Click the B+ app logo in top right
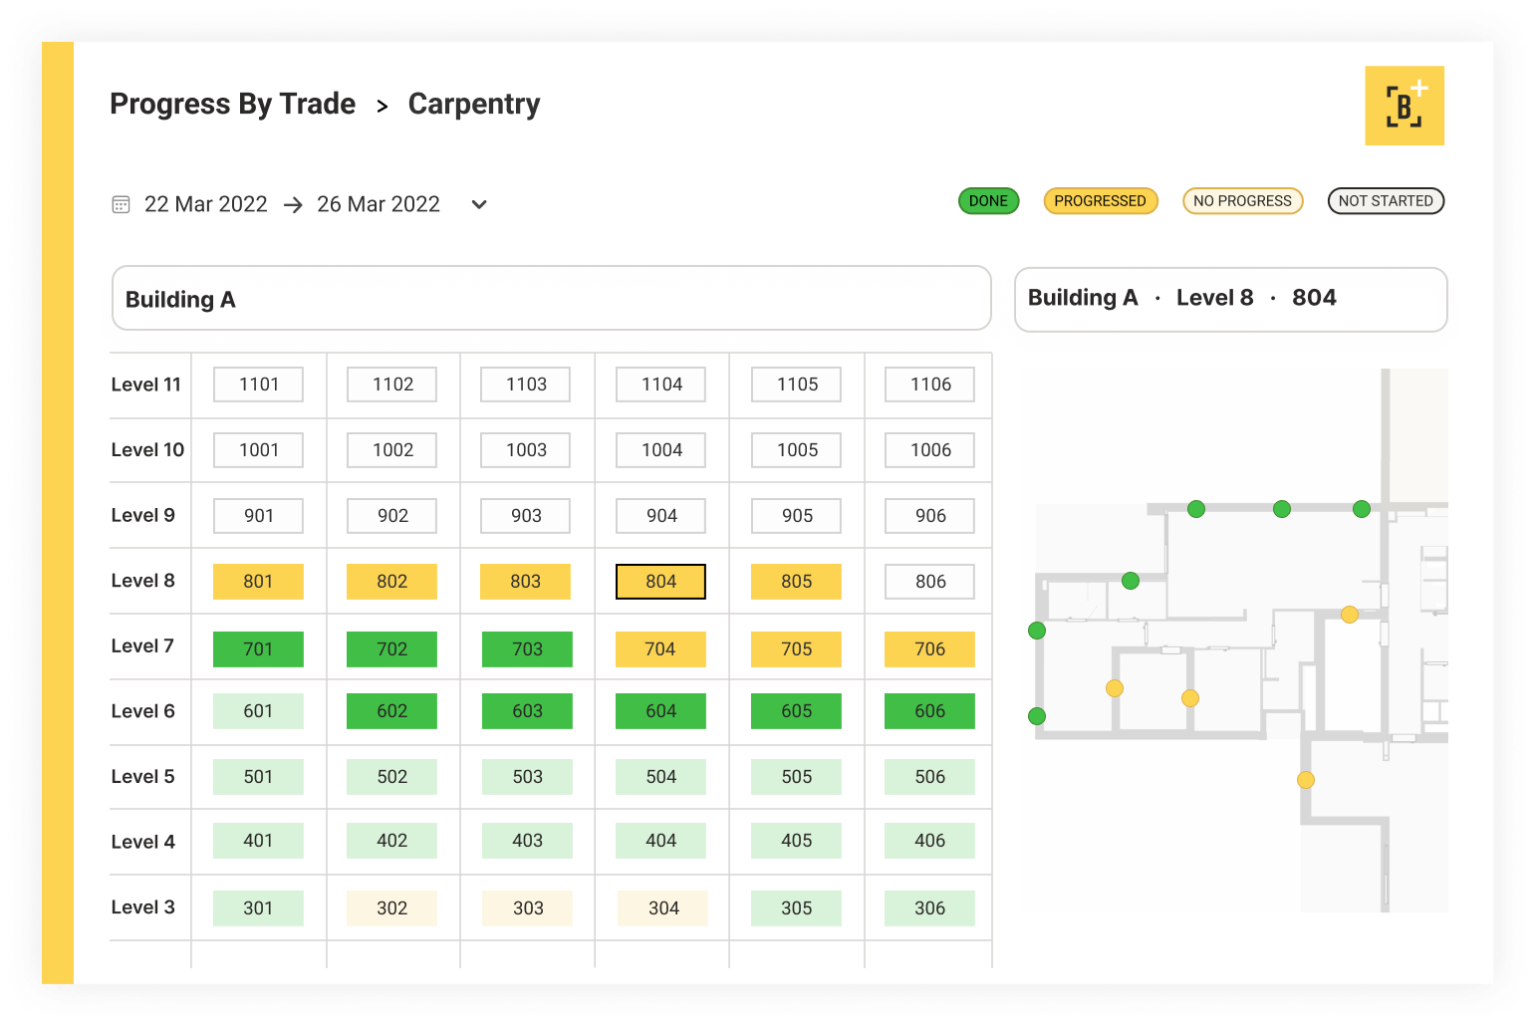Screen dimensions: 1536x1026 (1404, 105)
